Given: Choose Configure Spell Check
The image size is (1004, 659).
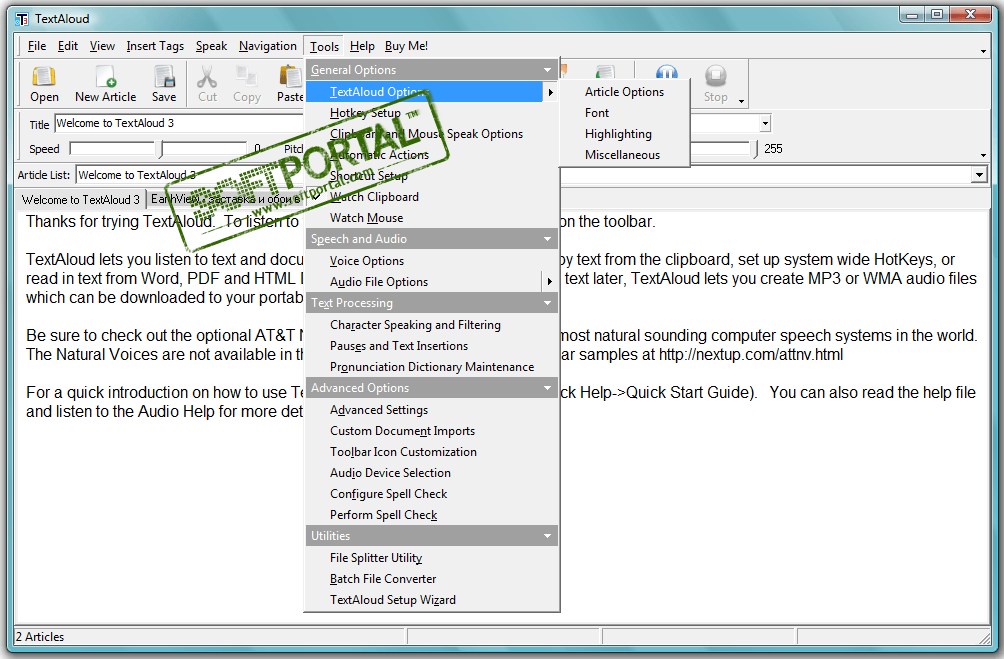Looking at the screenshot, I should coord(432,494).
